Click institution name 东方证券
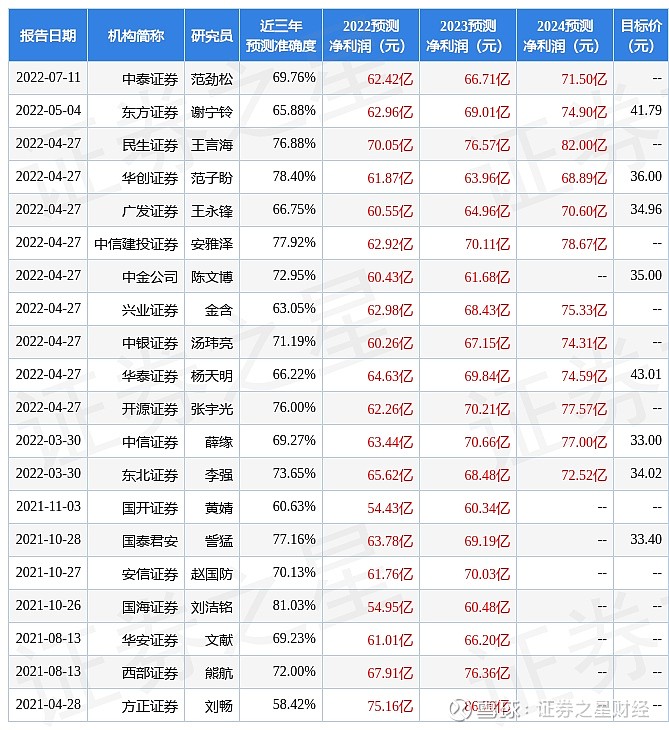 coord(150,112)
